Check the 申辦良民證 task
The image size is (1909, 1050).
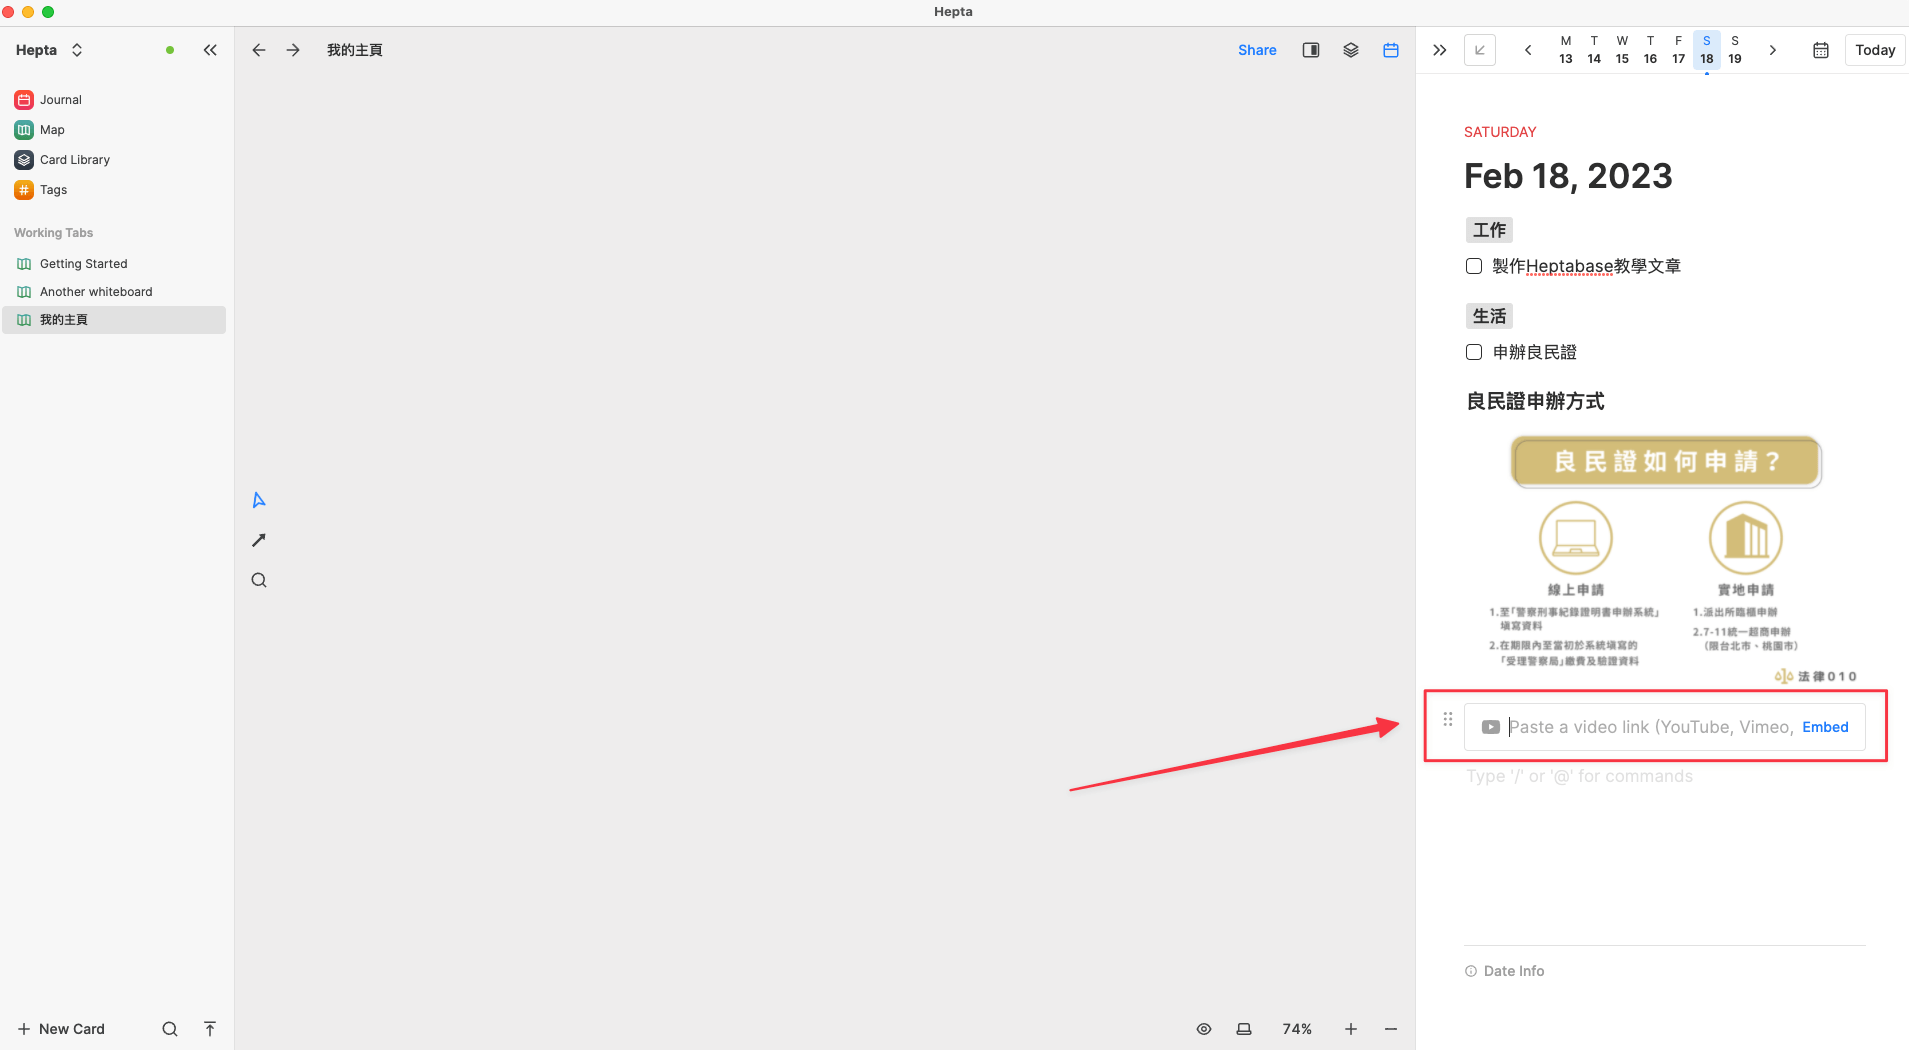tap(1474, 352)
